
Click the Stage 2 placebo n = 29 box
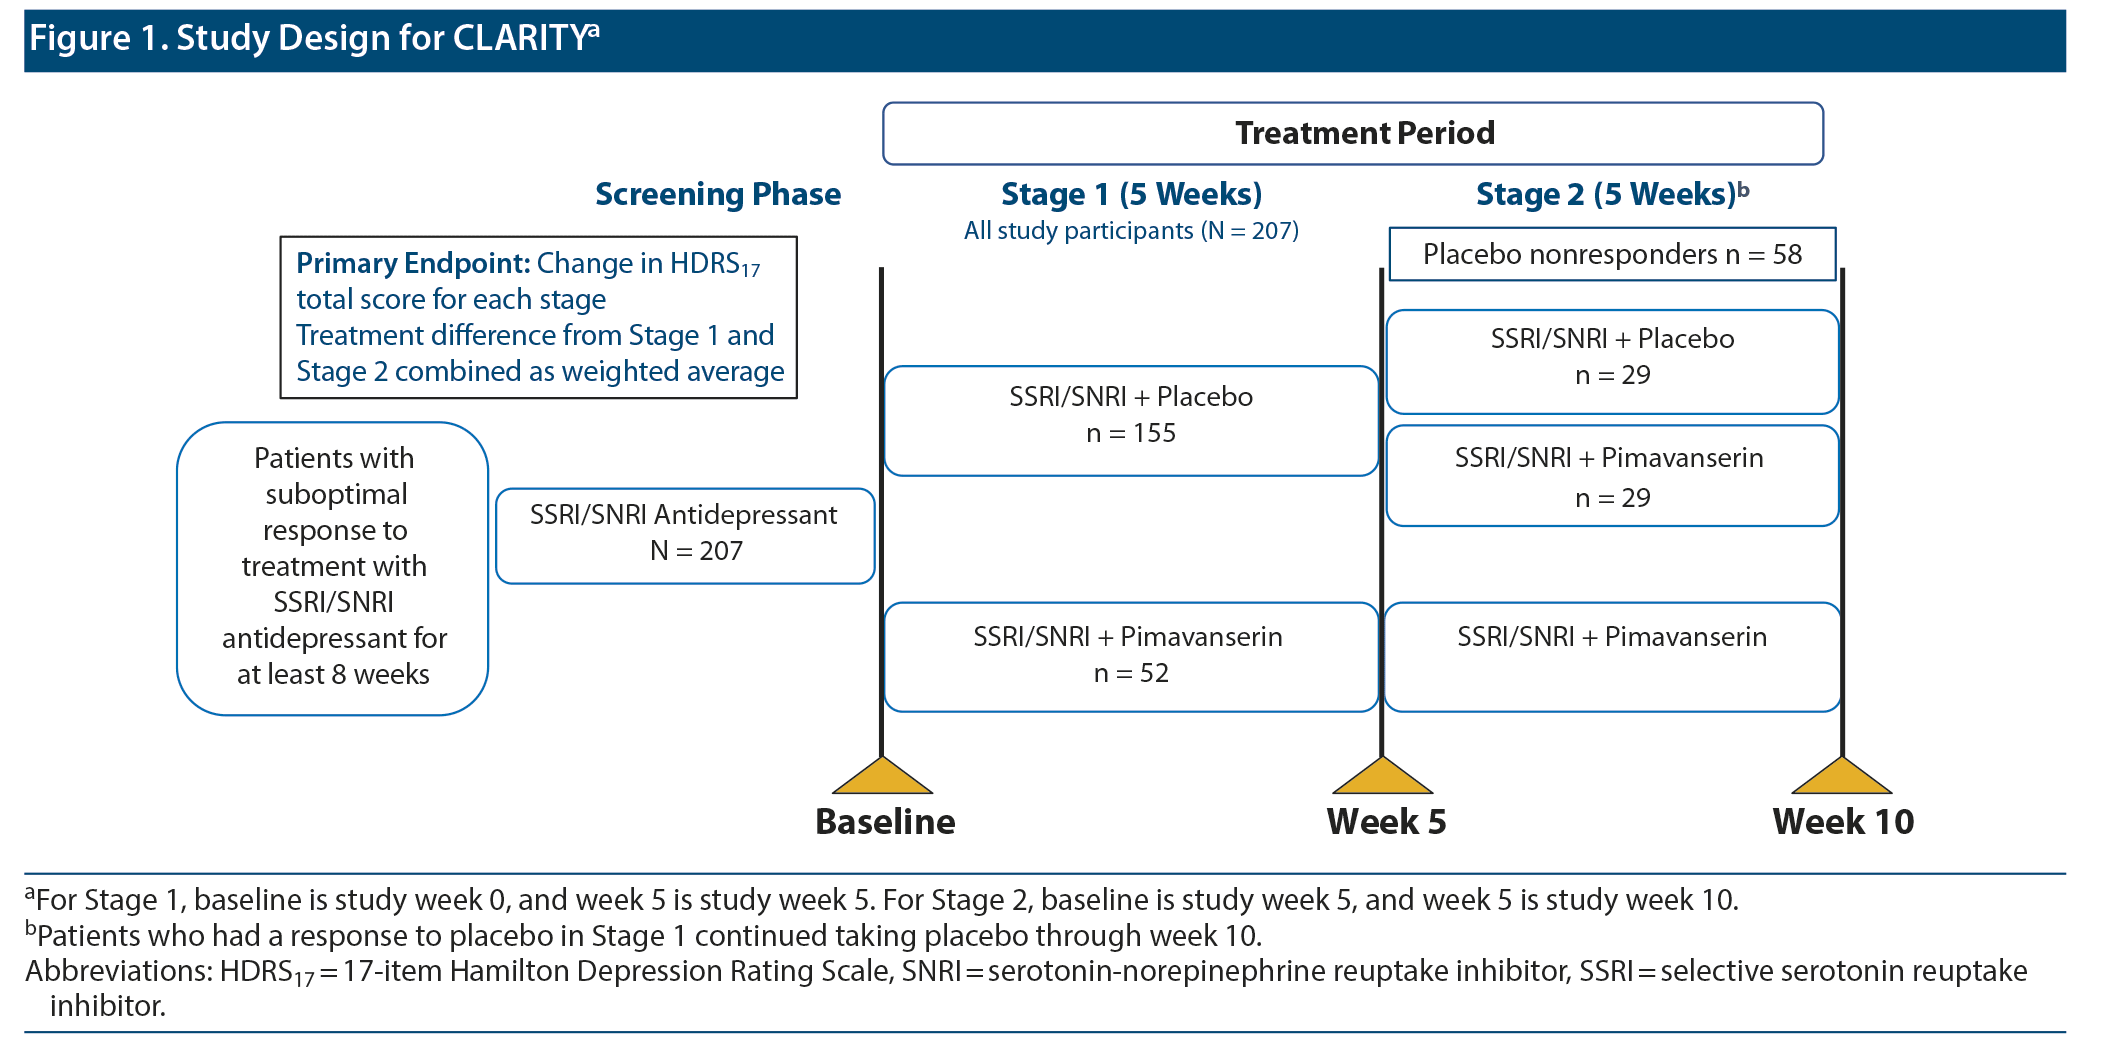tap(1612, 361)
